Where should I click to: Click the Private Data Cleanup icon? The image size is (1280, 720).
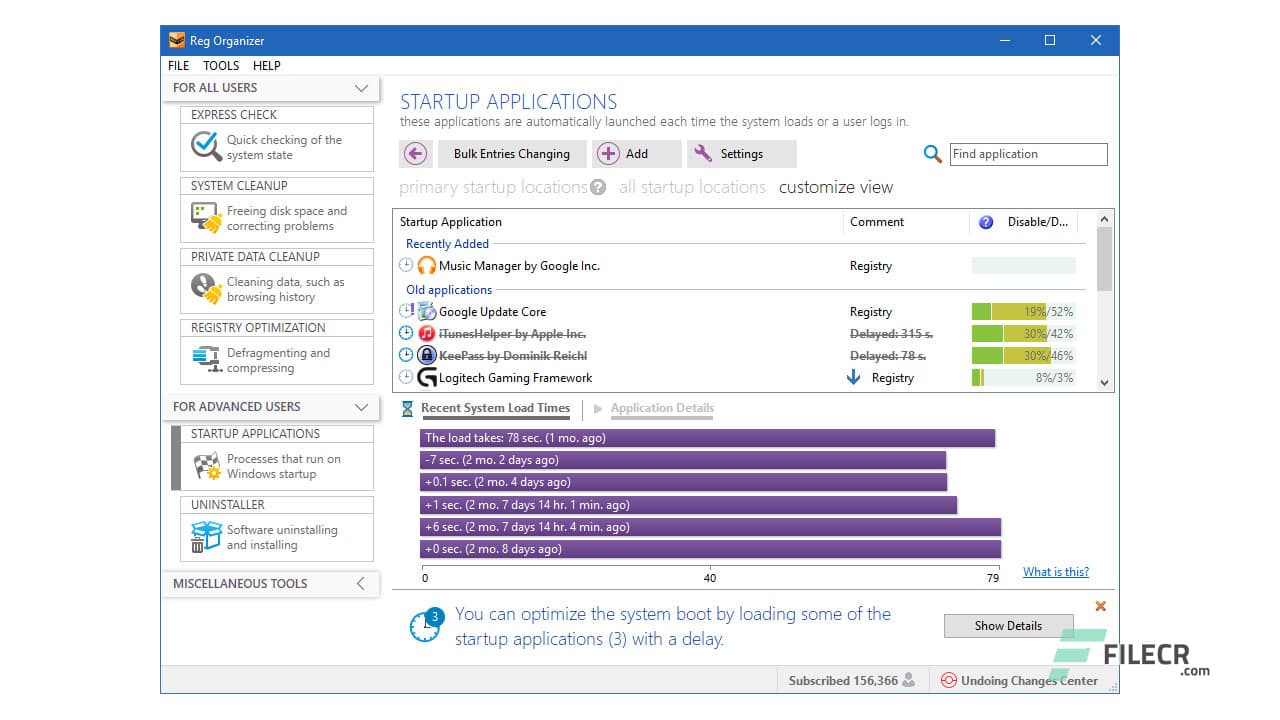[206, 289]
